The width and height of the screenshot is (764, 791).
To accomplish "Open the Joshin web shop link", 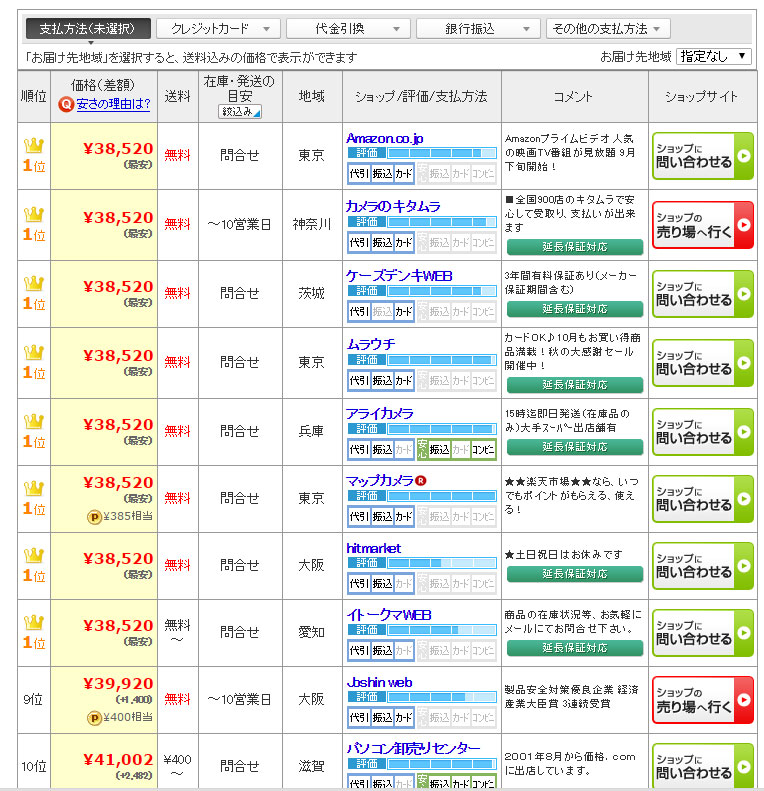I will (x=379, y=683).
